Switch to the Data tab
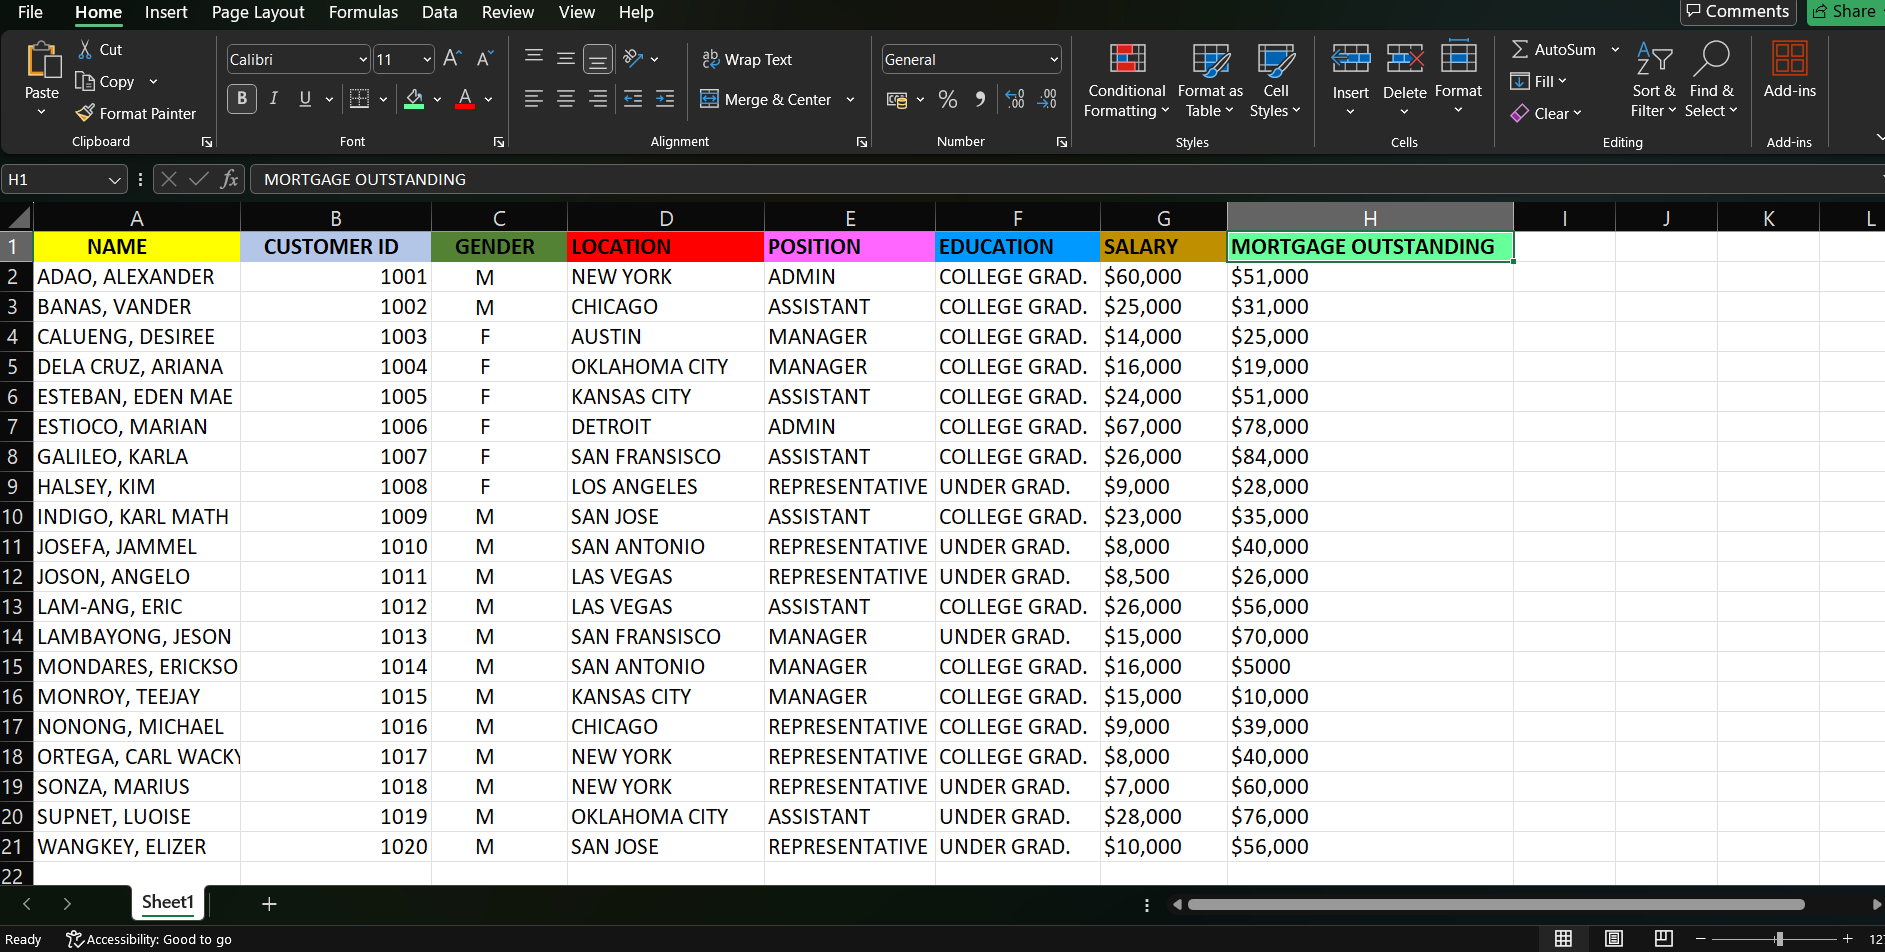Screen dimensions: 1885x952 tap(439, 12)
